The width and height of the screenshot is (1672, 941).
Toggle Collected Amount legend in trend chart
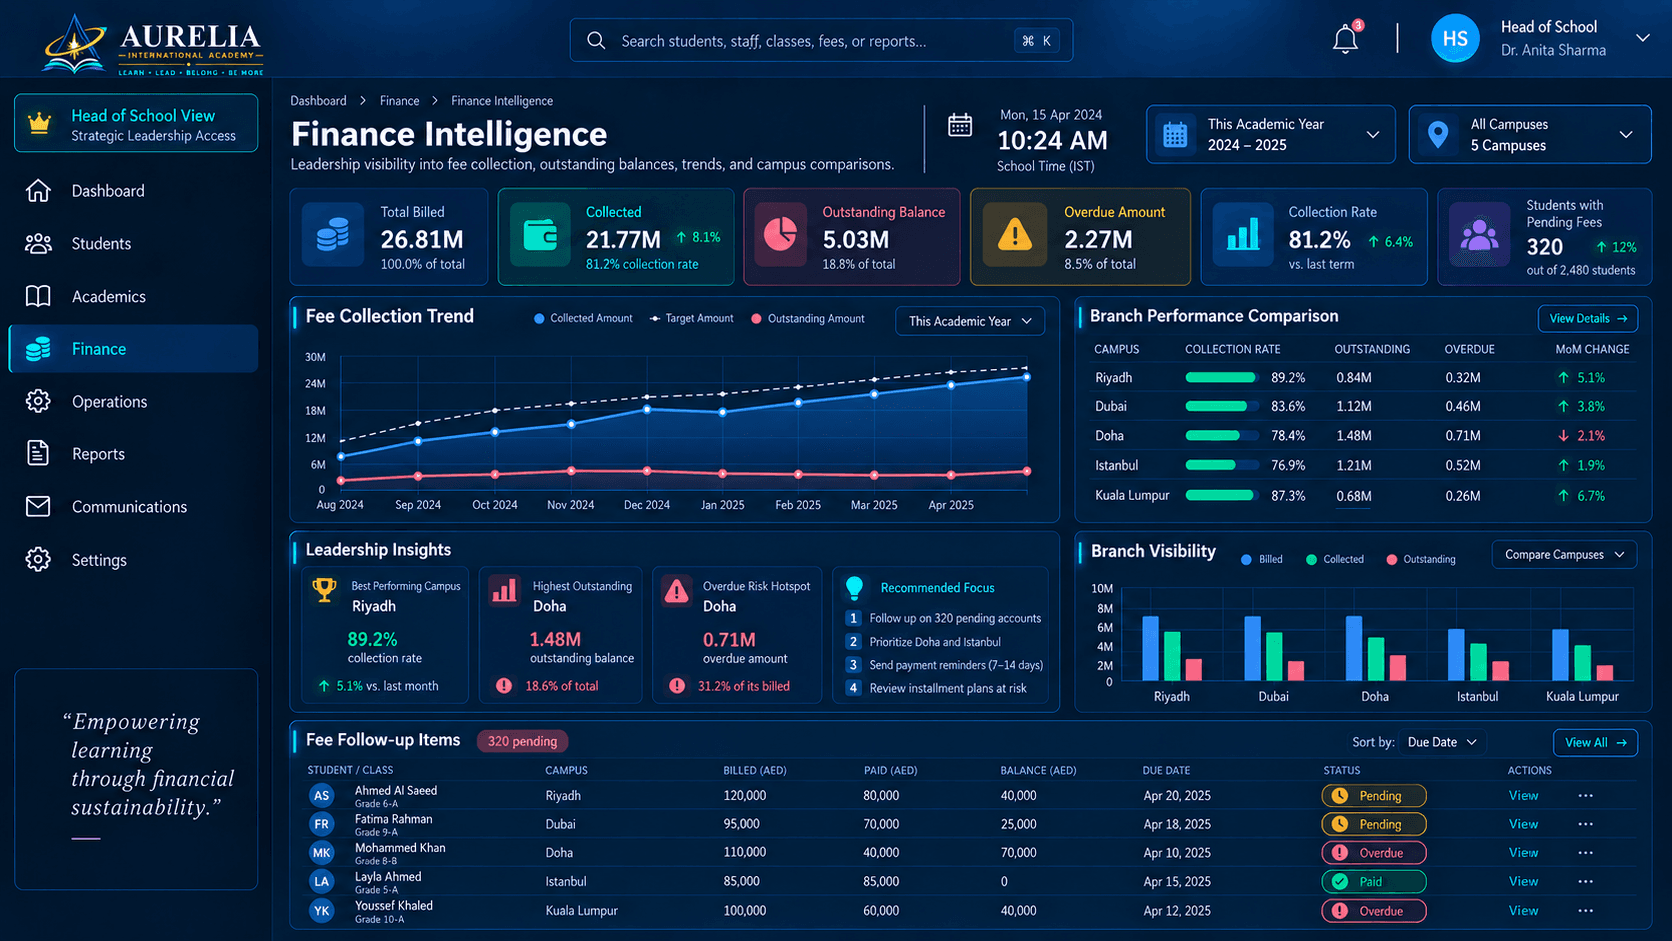(583, 318)
